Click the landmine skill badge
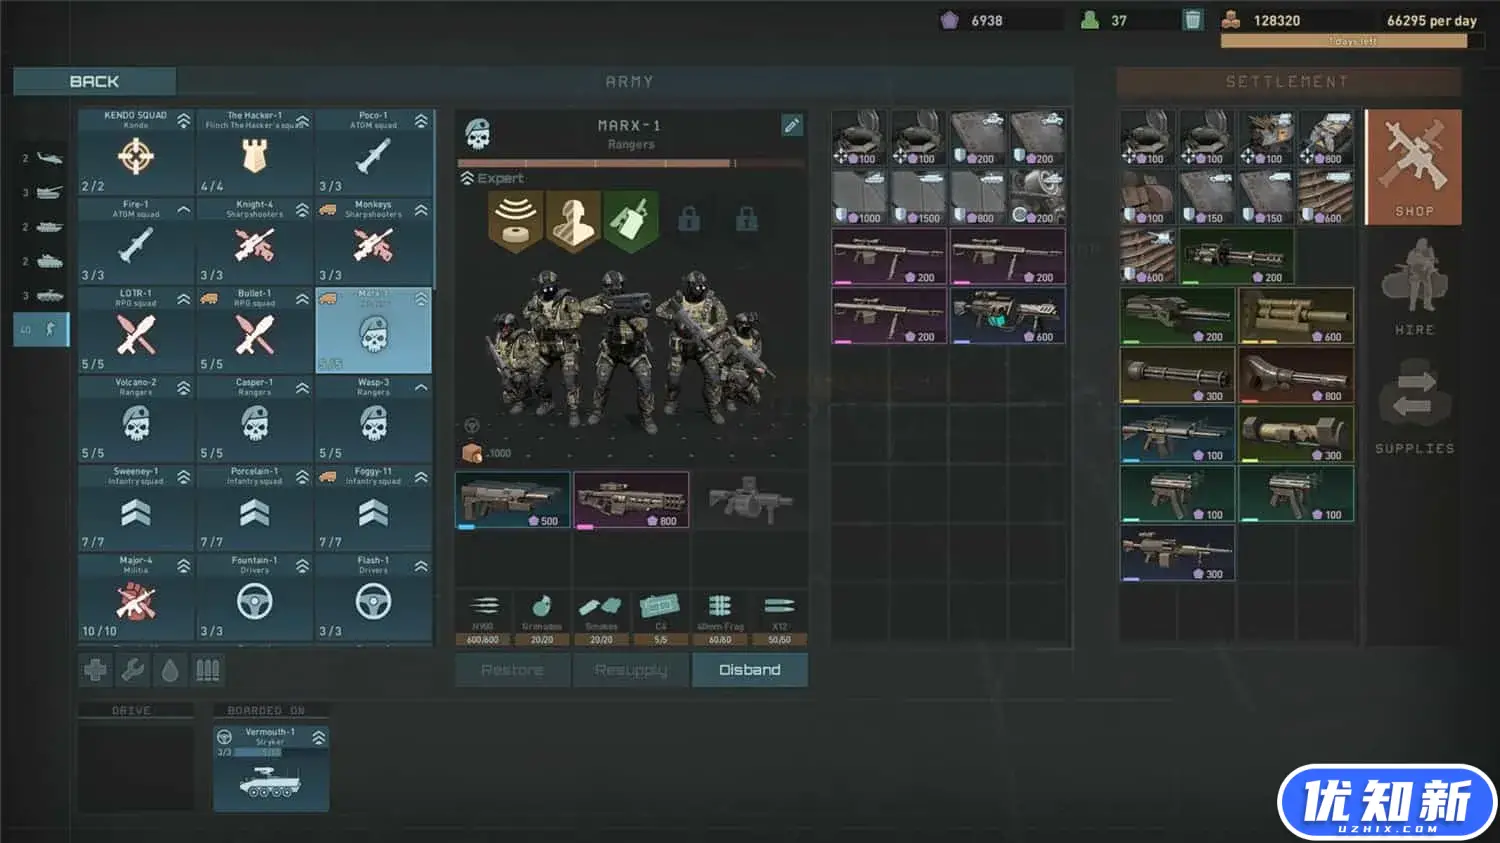 click(515, 218)
